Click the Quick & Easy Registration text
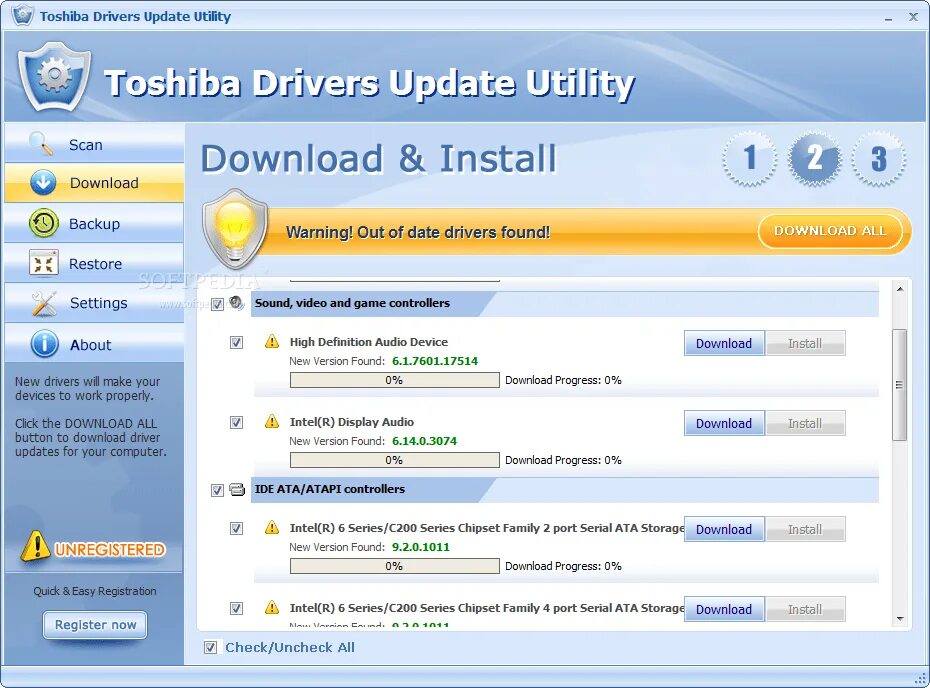Viewport: 930px width, 688px height. pyautogui.click(x=95, y=591)
